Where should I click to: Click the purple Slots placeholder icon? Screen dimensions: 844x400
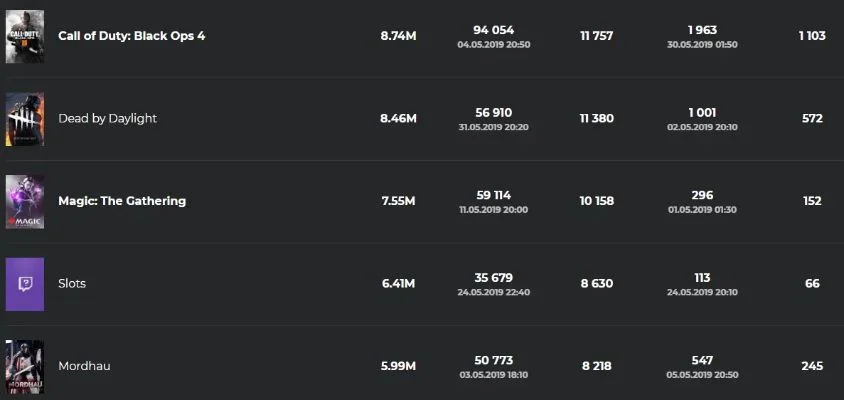(x=25, y=284)
